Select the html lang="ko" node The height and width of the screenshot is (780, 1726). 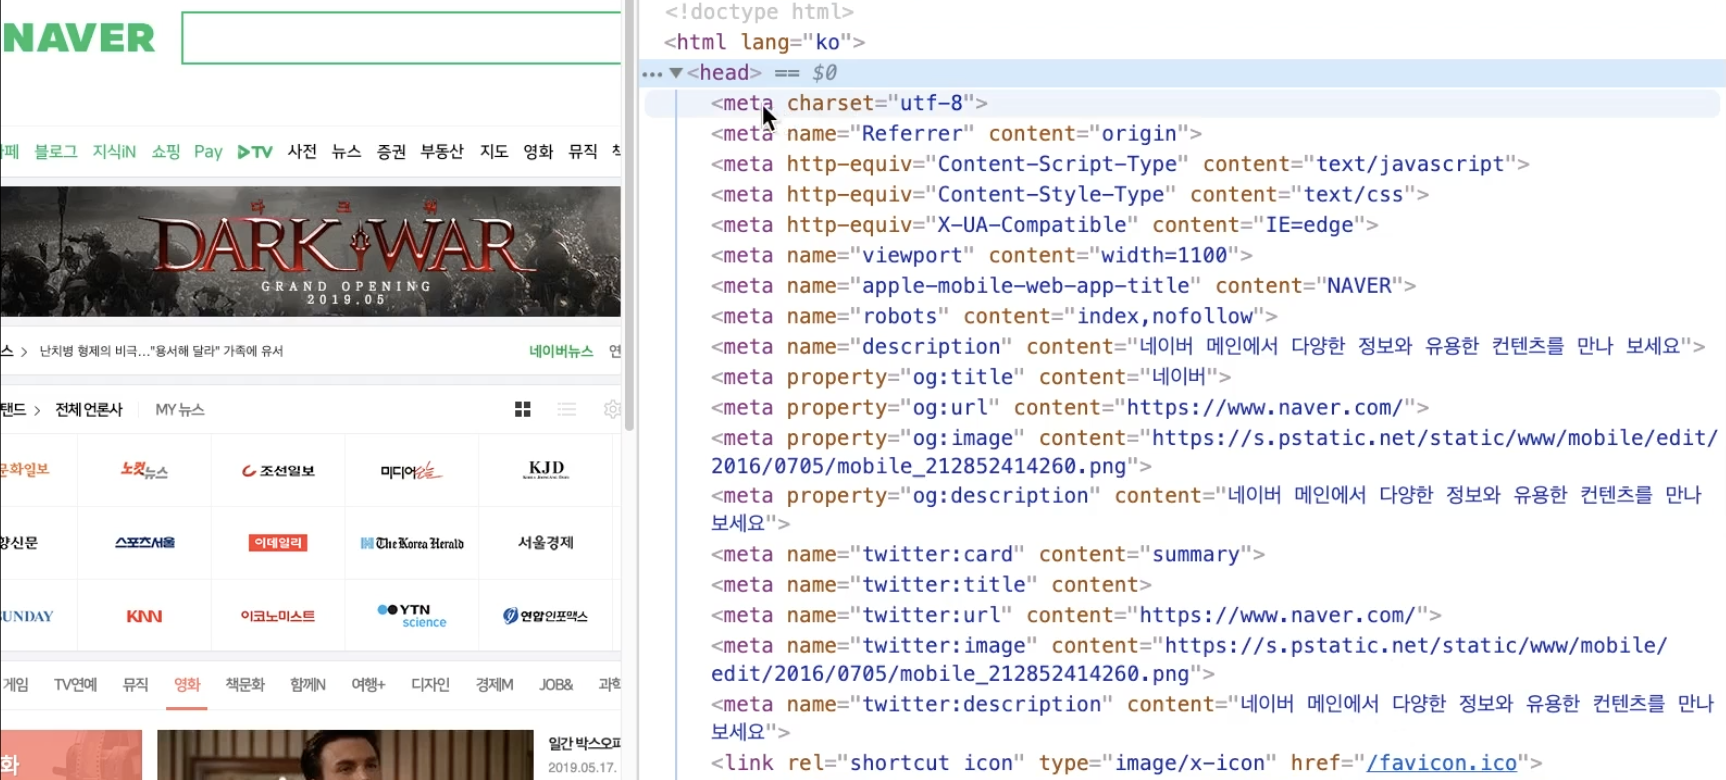(x=765, y=42)
